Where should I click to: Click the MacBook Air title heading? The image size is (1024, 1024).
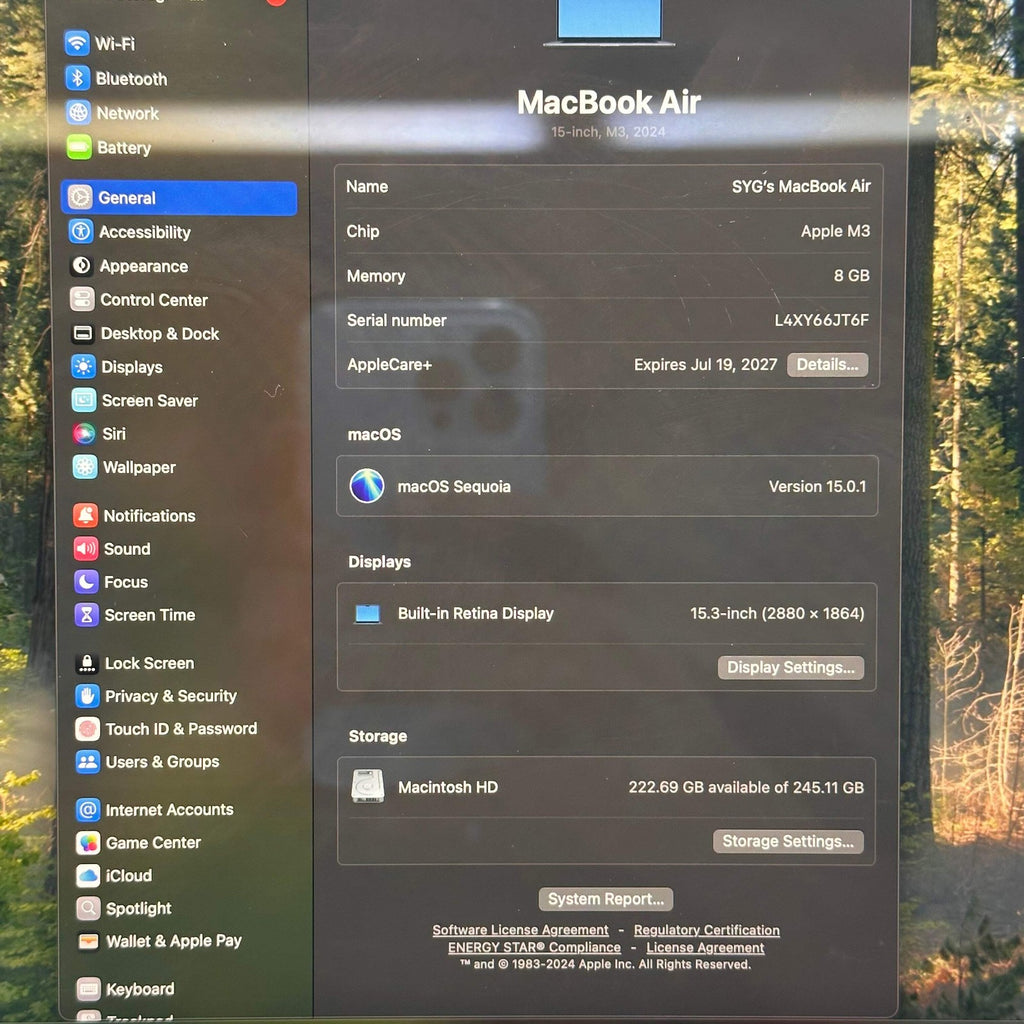(609, 103)
